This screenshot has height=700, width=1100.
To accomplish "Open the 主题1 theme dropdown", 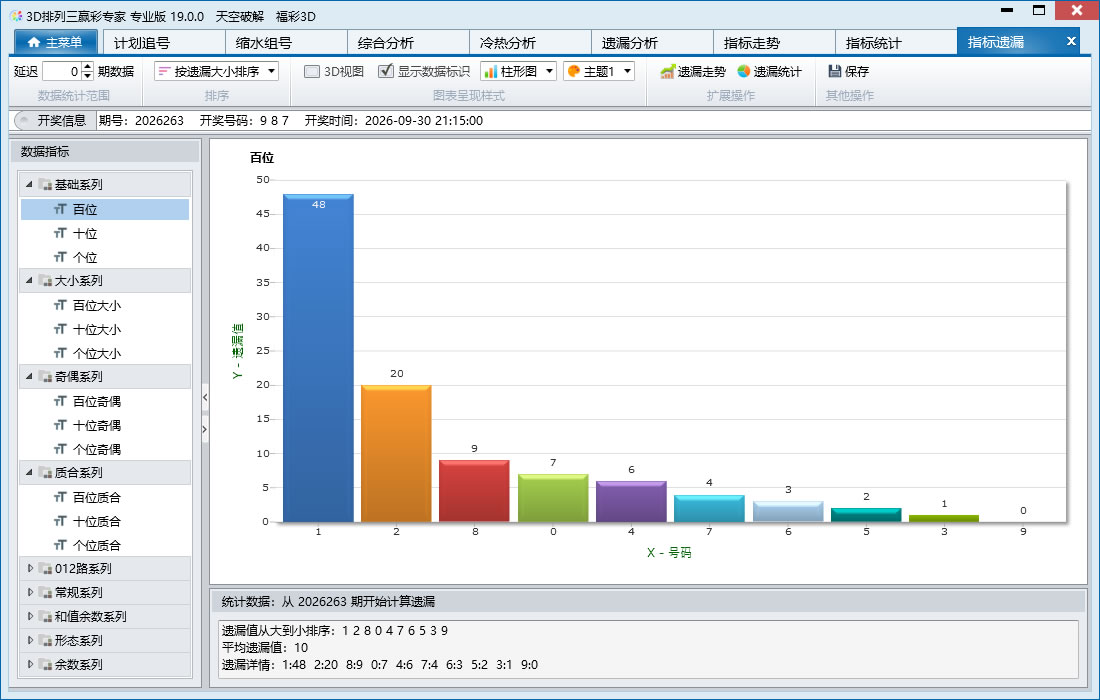I will click(599, 72).
